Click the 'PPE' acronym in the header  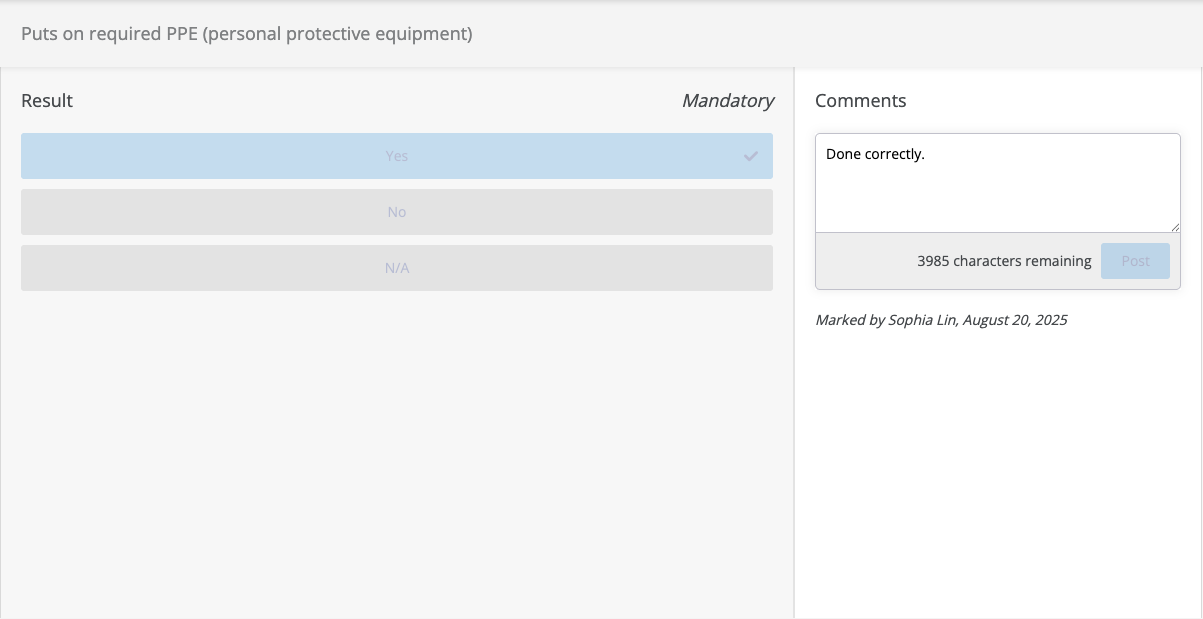click(x=181, y=34)
